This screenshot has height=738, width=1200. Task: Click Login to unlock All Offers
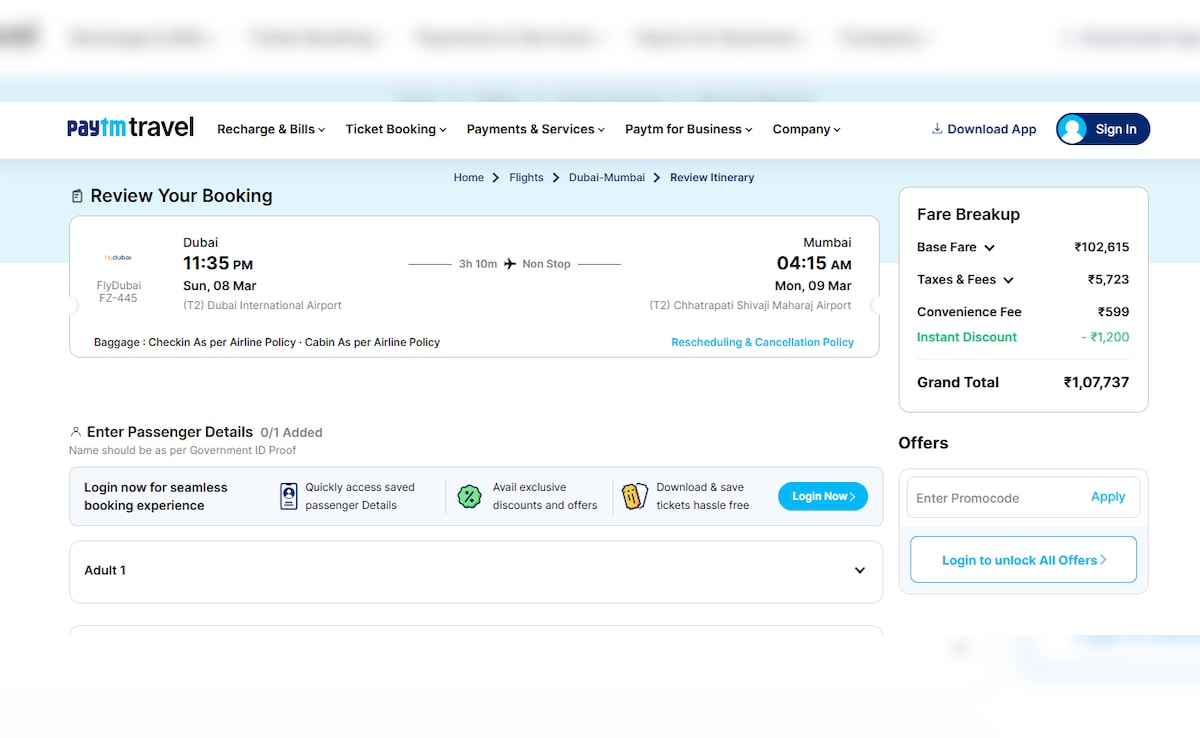coord(1023,560)
